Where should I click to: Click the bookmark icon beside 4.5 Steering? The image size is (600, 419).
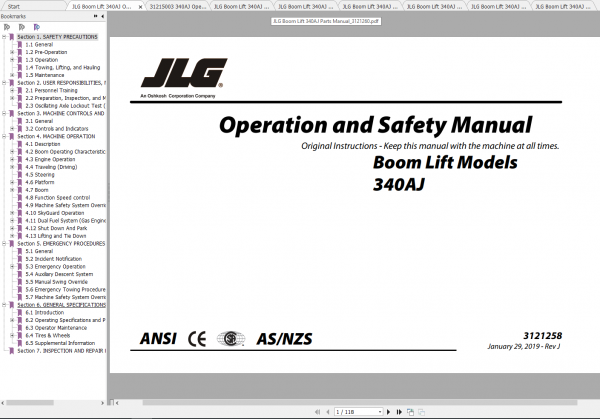tap(20, 174)
